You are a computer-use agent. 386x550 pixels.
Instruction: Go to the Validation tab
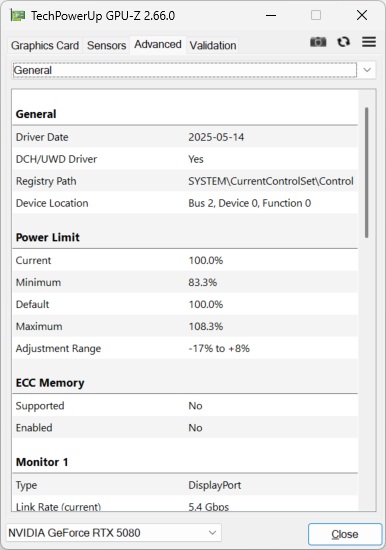(213, 45)
